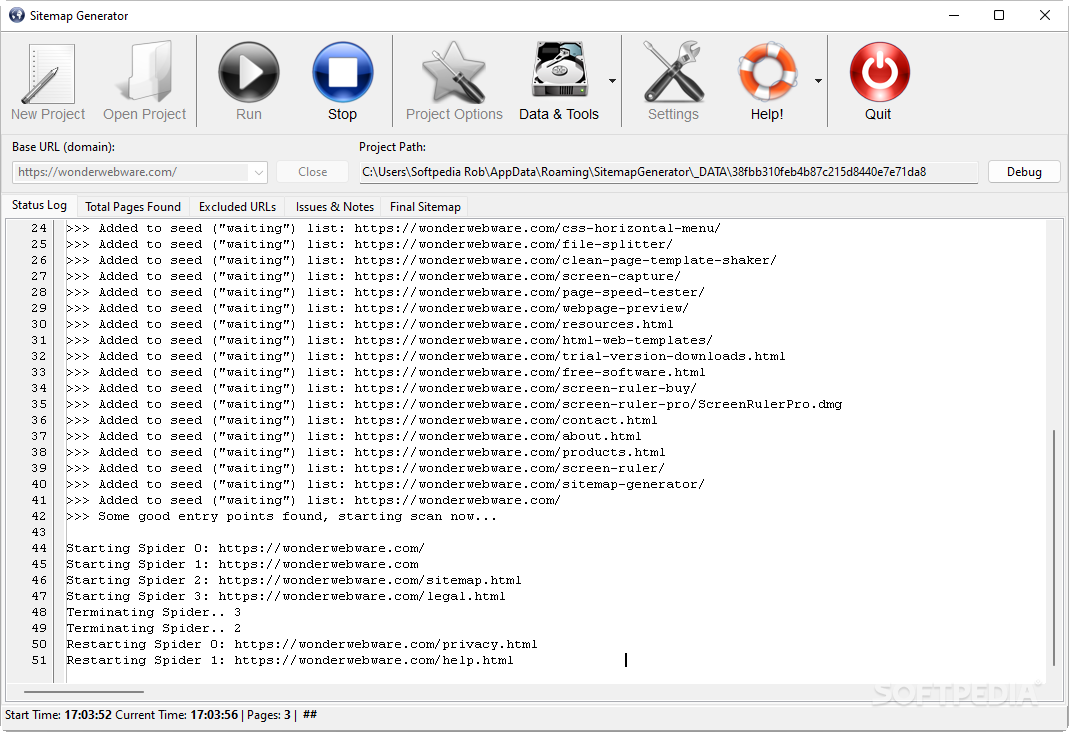Open the Excluded URLs tab
The image size is (1069, 732).
237,207
